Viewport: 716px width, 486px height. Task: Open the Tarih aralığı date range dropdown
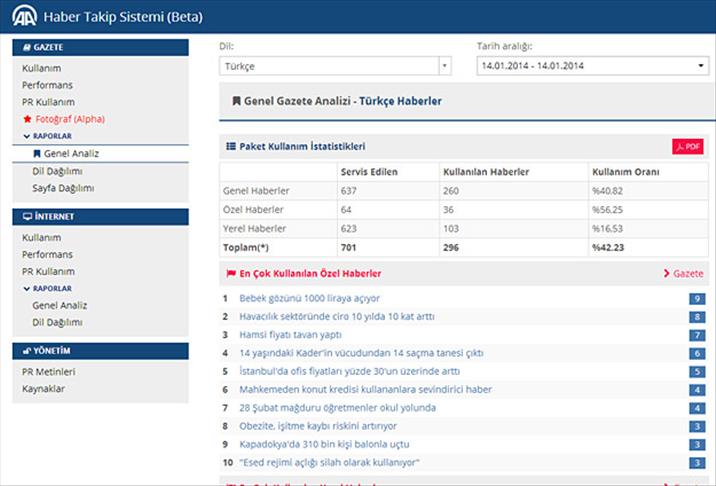[592, 66]
